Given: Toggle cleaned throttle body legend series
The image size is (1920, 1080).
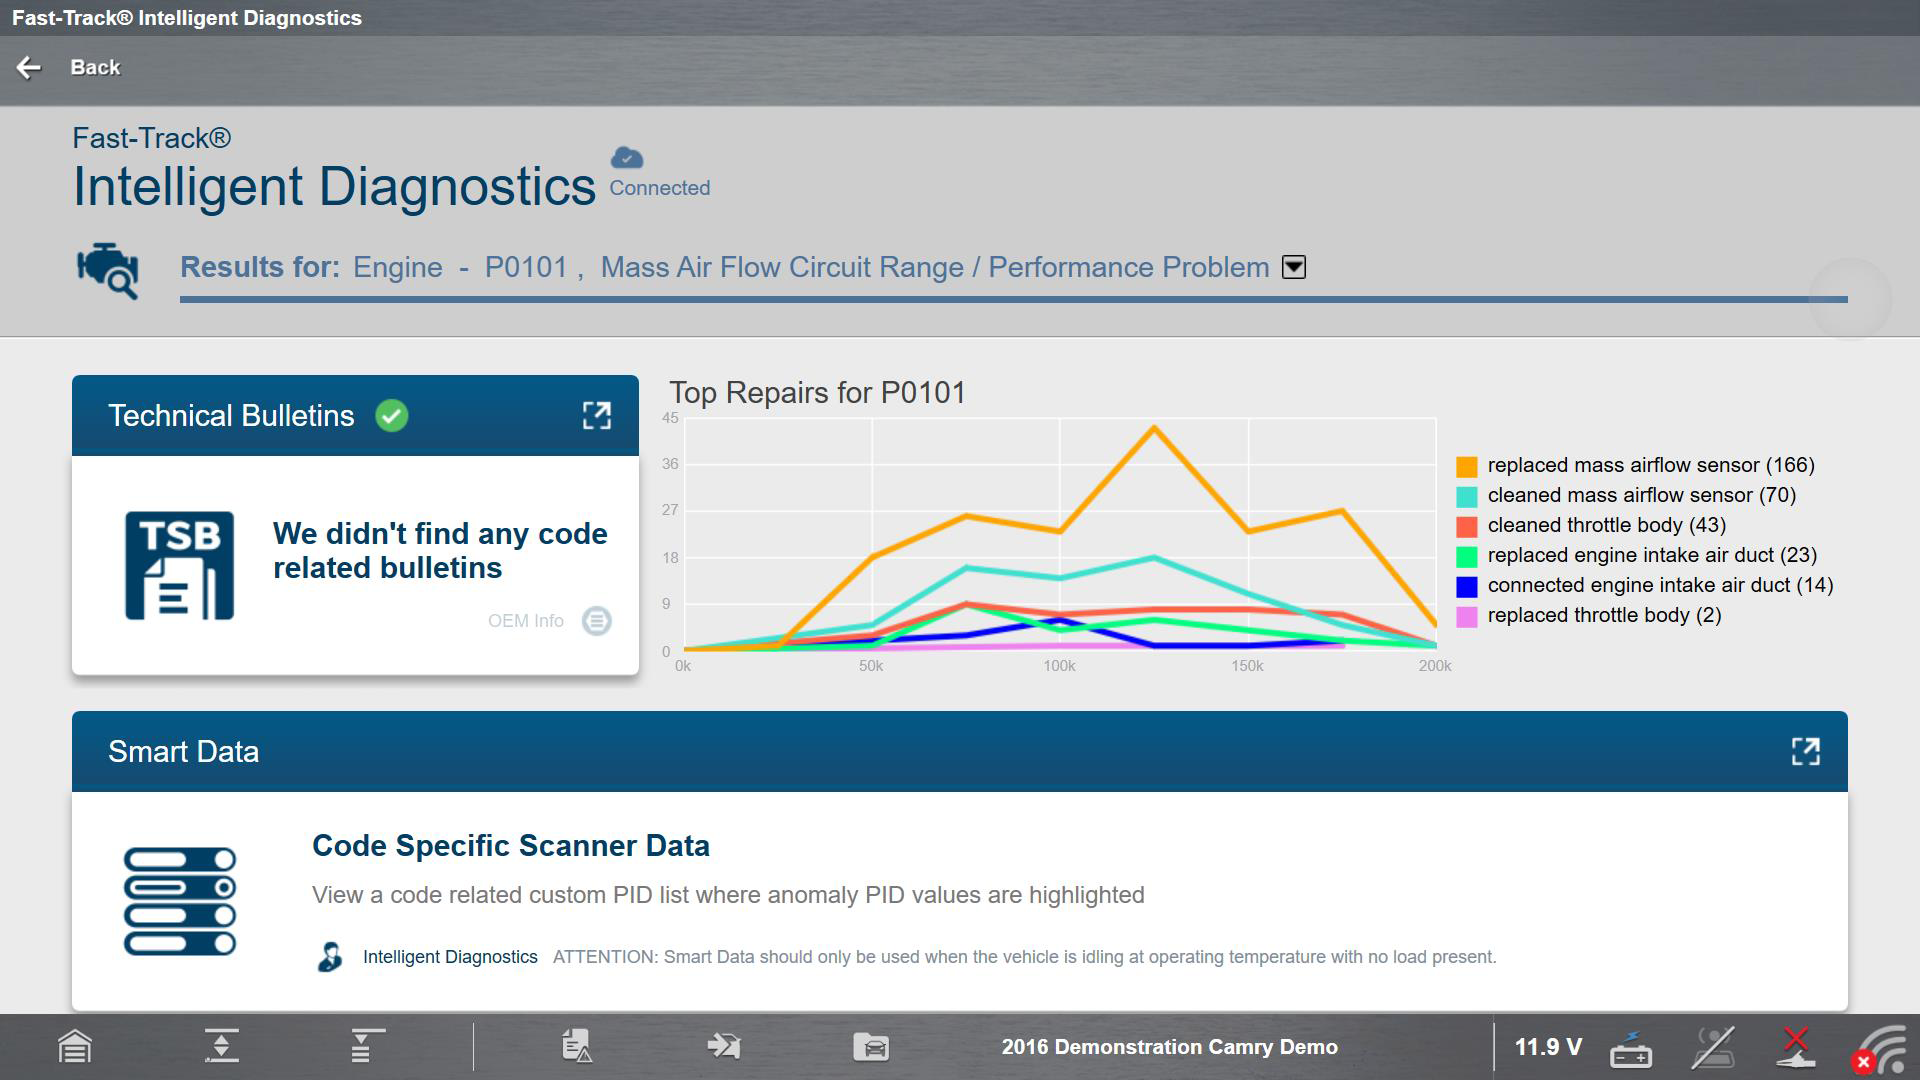Looking at the screenshot, I should click(x=1606, y=525).
